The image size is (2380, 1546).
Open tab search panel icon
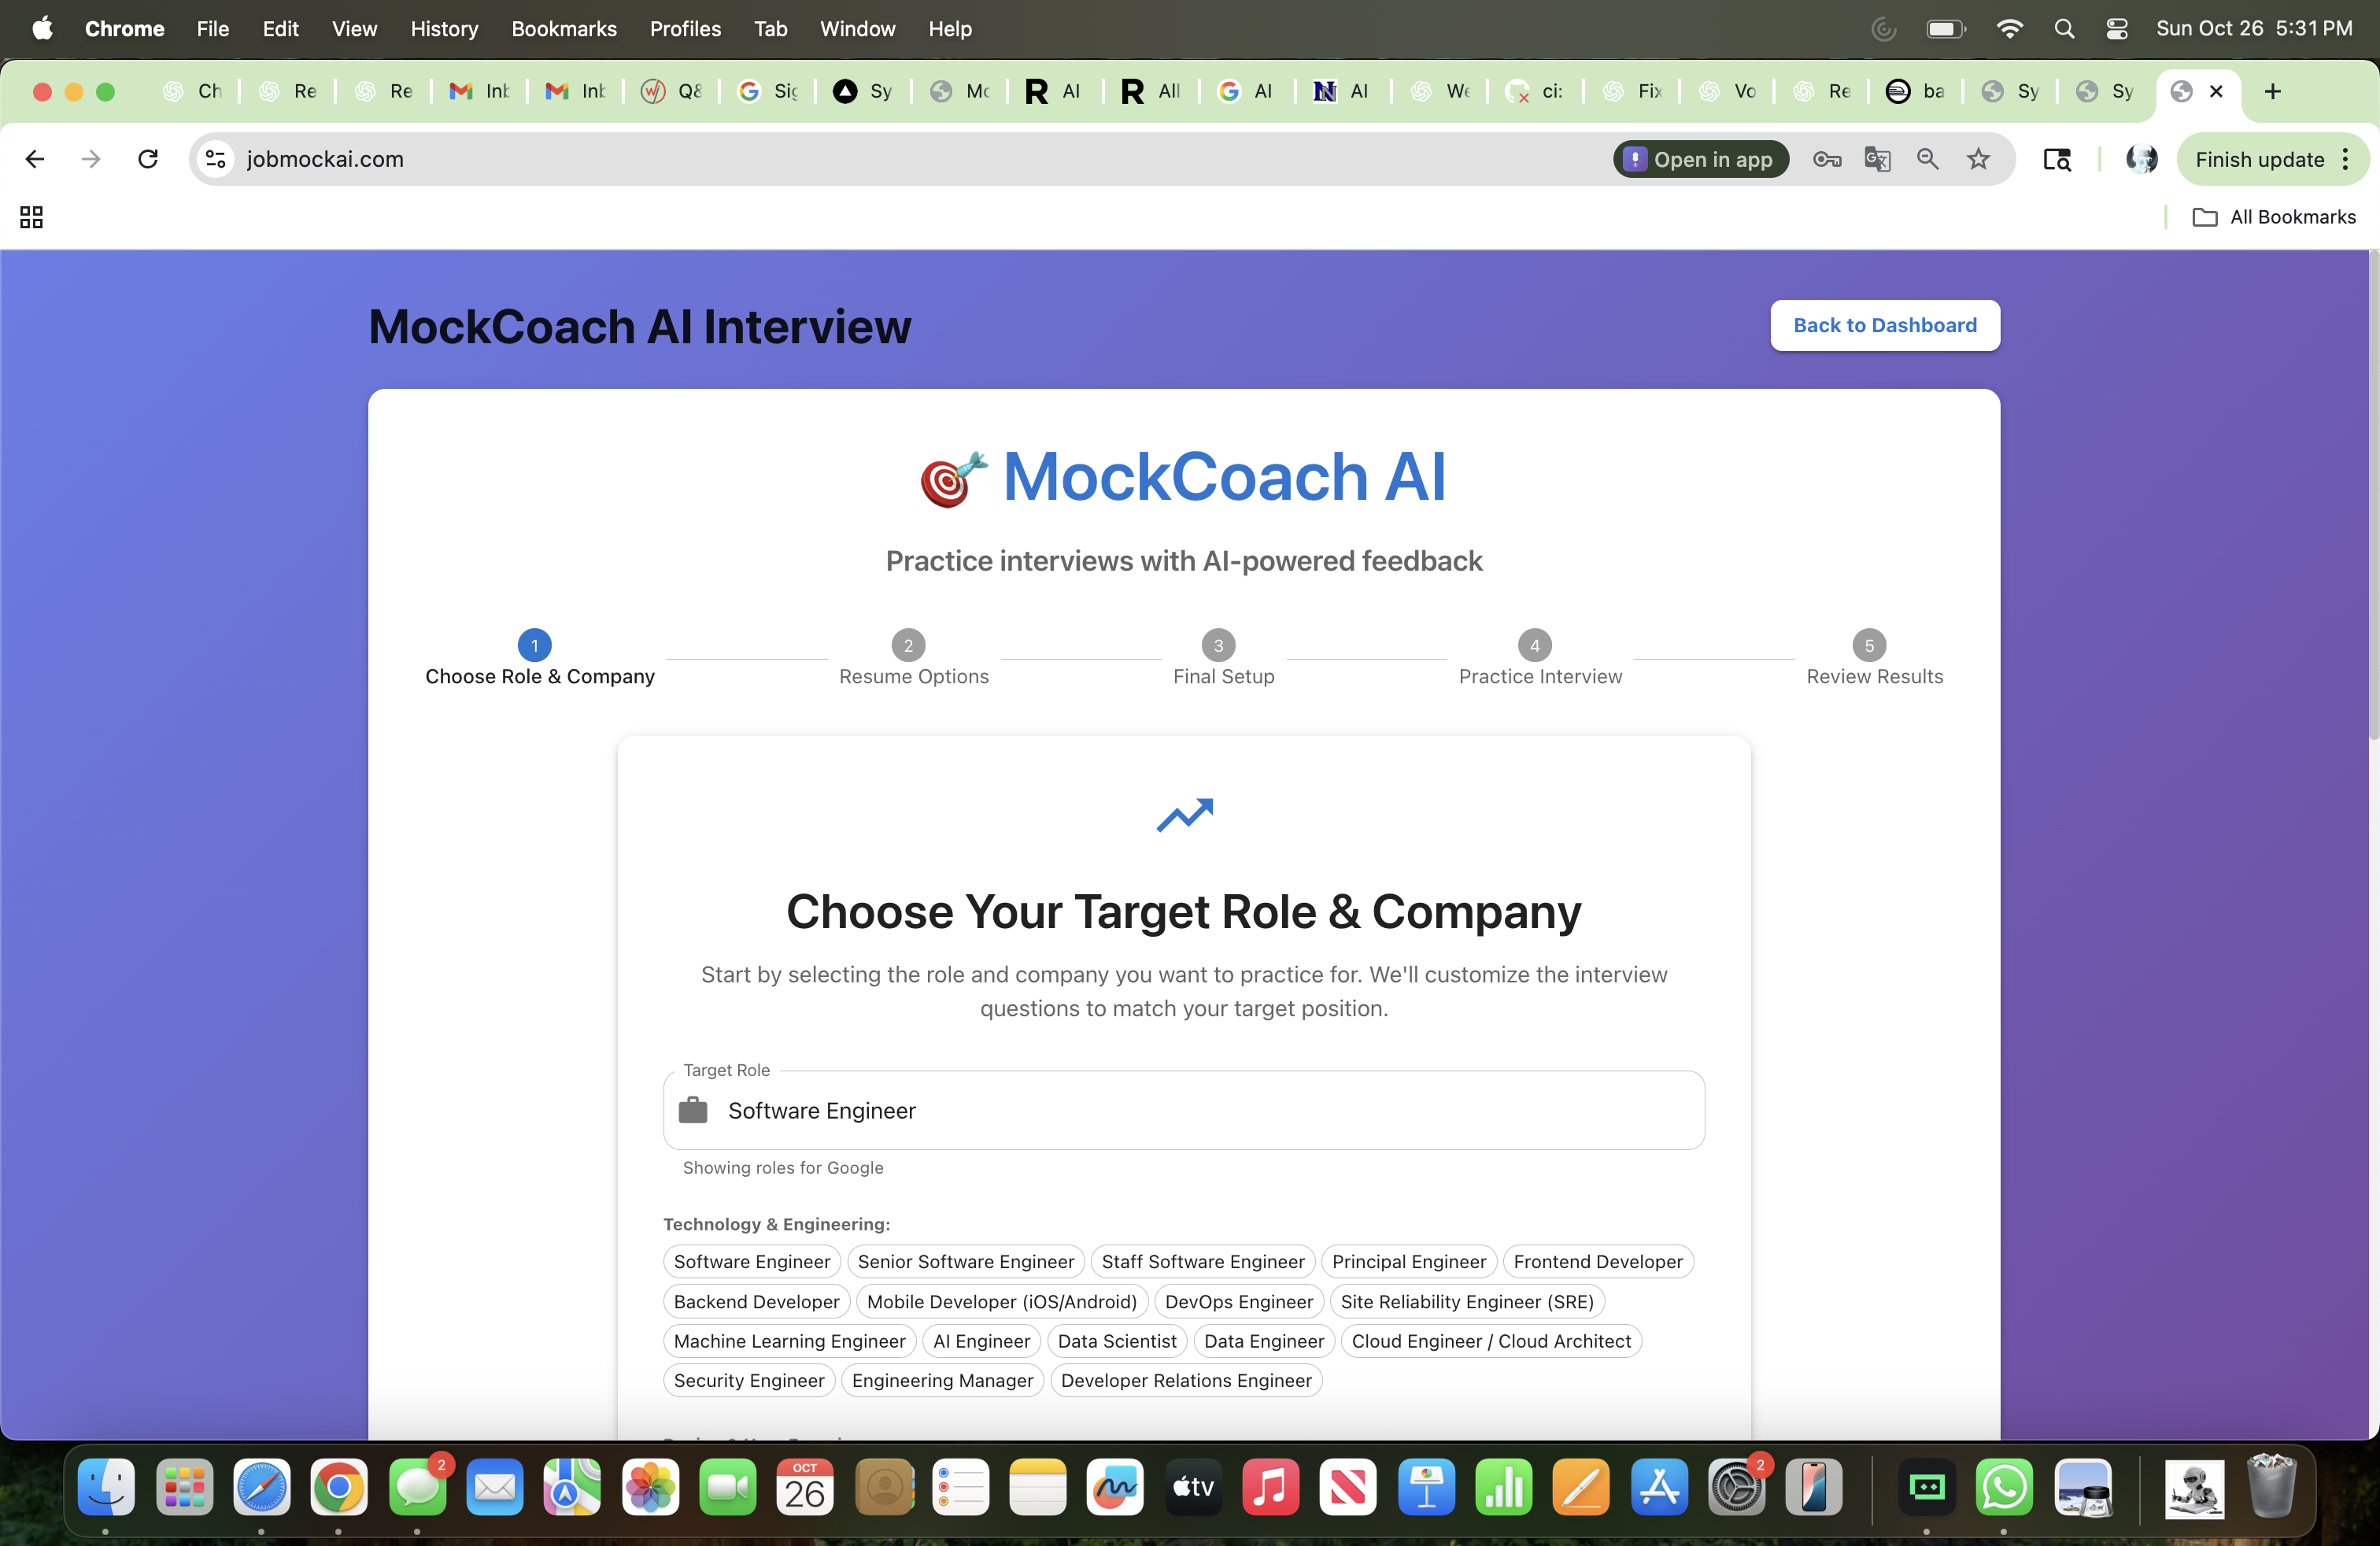[2058, 159]
